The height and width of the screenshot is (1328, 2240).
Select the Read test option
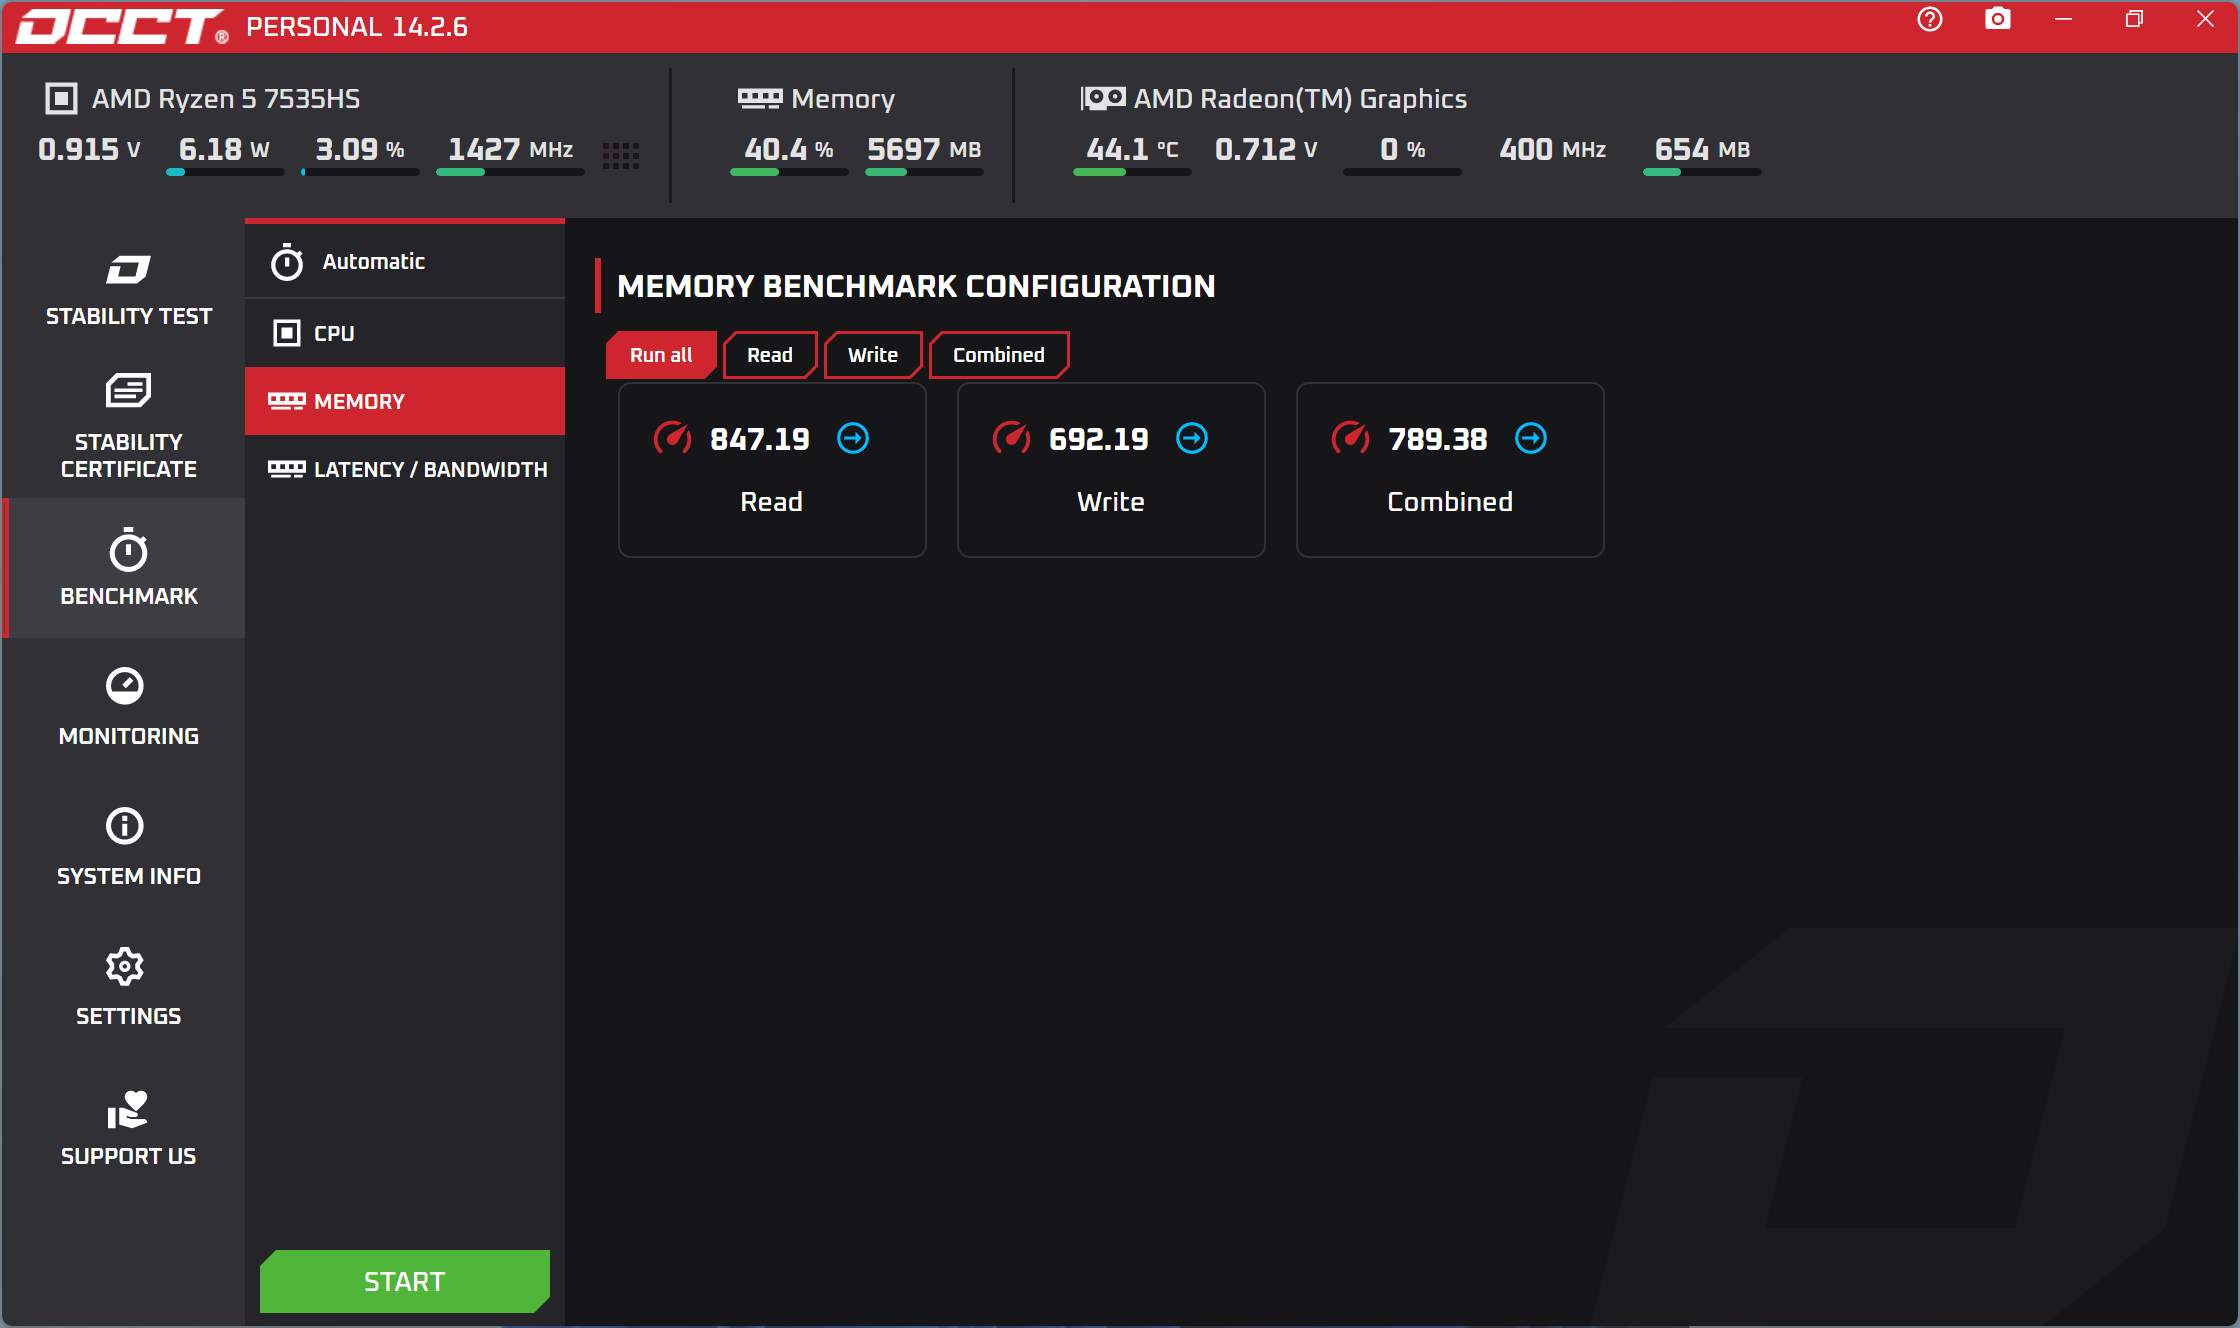[769, 355]
